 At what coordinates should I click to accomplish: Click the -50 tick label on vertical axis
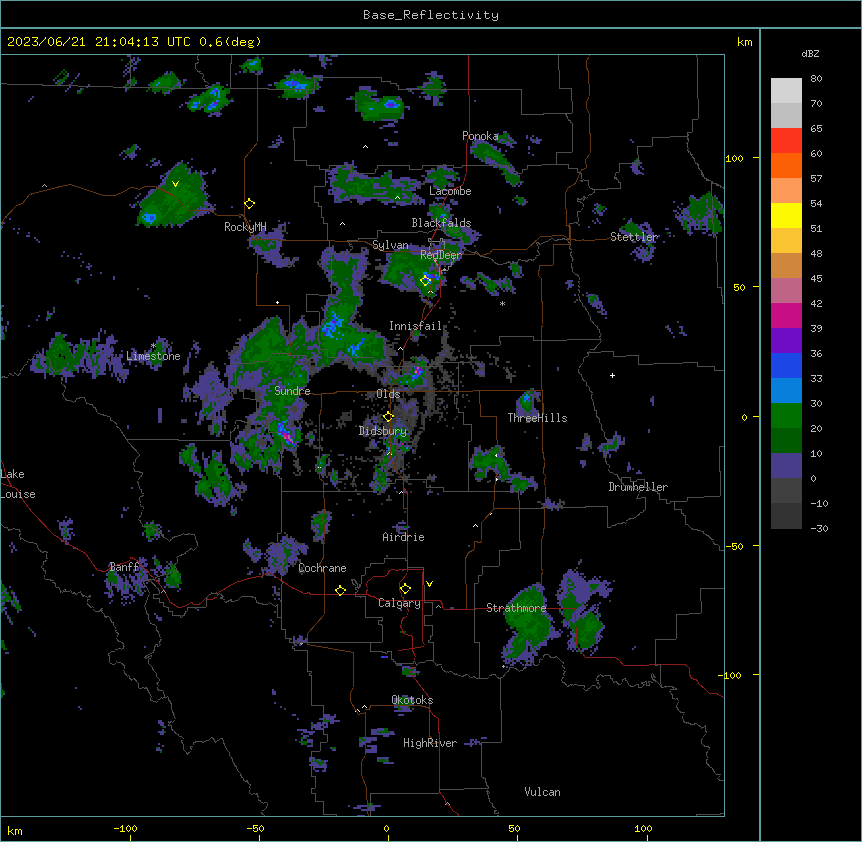pyautogui.click(x=734, y=546)
